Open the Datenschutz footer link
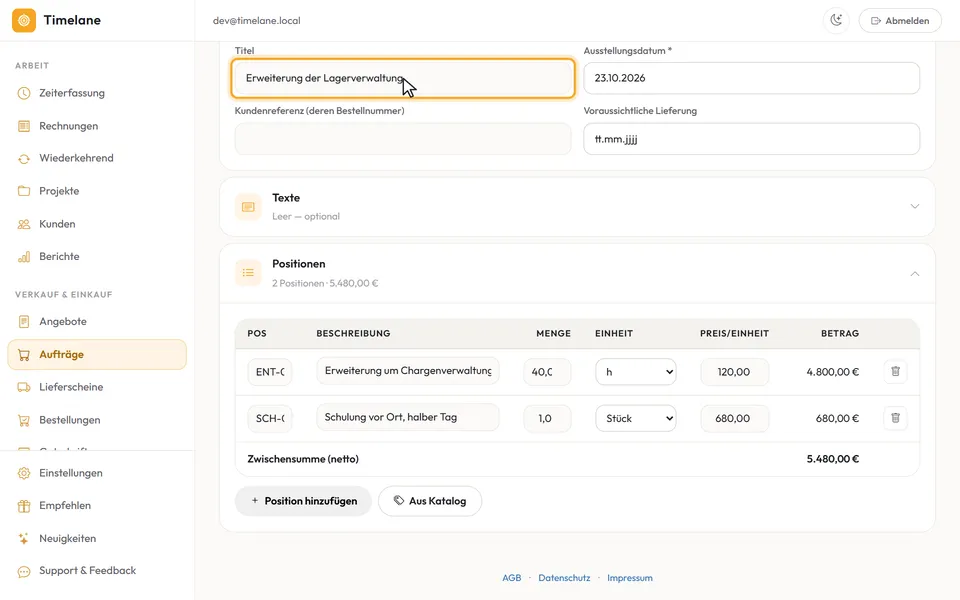 point(564,578)
